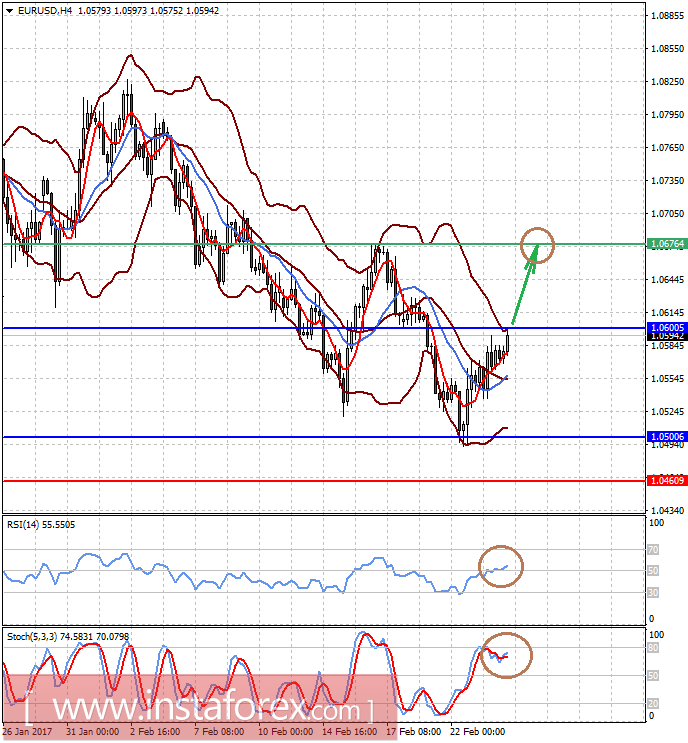Open the www.instaforex.com watermark link
Screen dimensions: 688x743
[x=200, y=711]
